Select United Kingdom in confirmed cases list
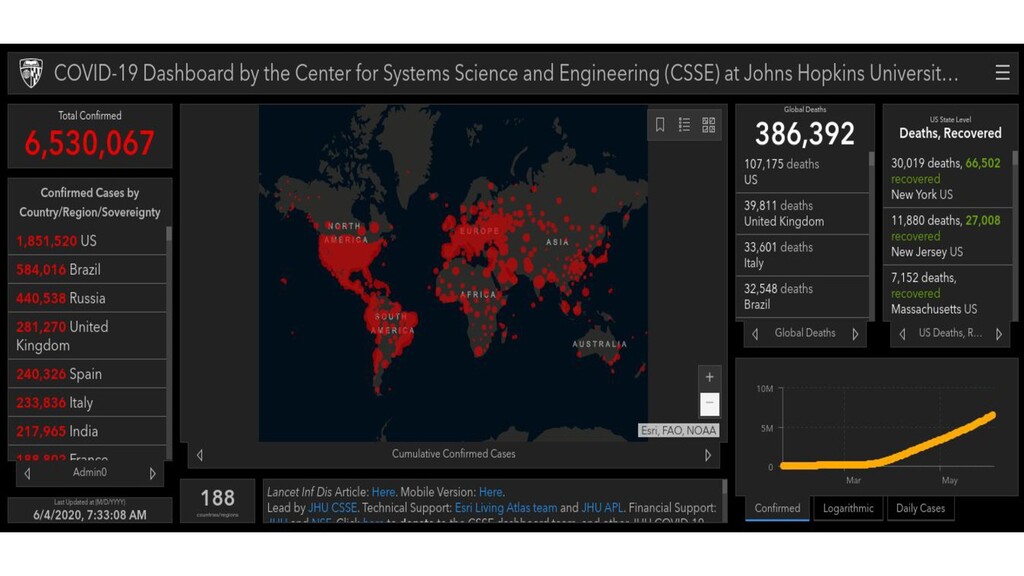The image size is (1024, 576). (x=88, y=336)
